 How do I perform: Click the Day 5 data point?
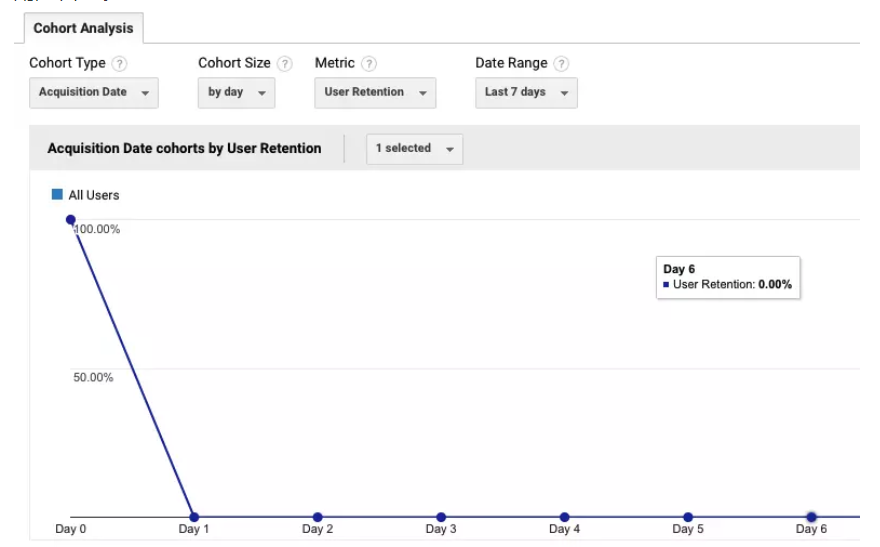coord(688,517)
